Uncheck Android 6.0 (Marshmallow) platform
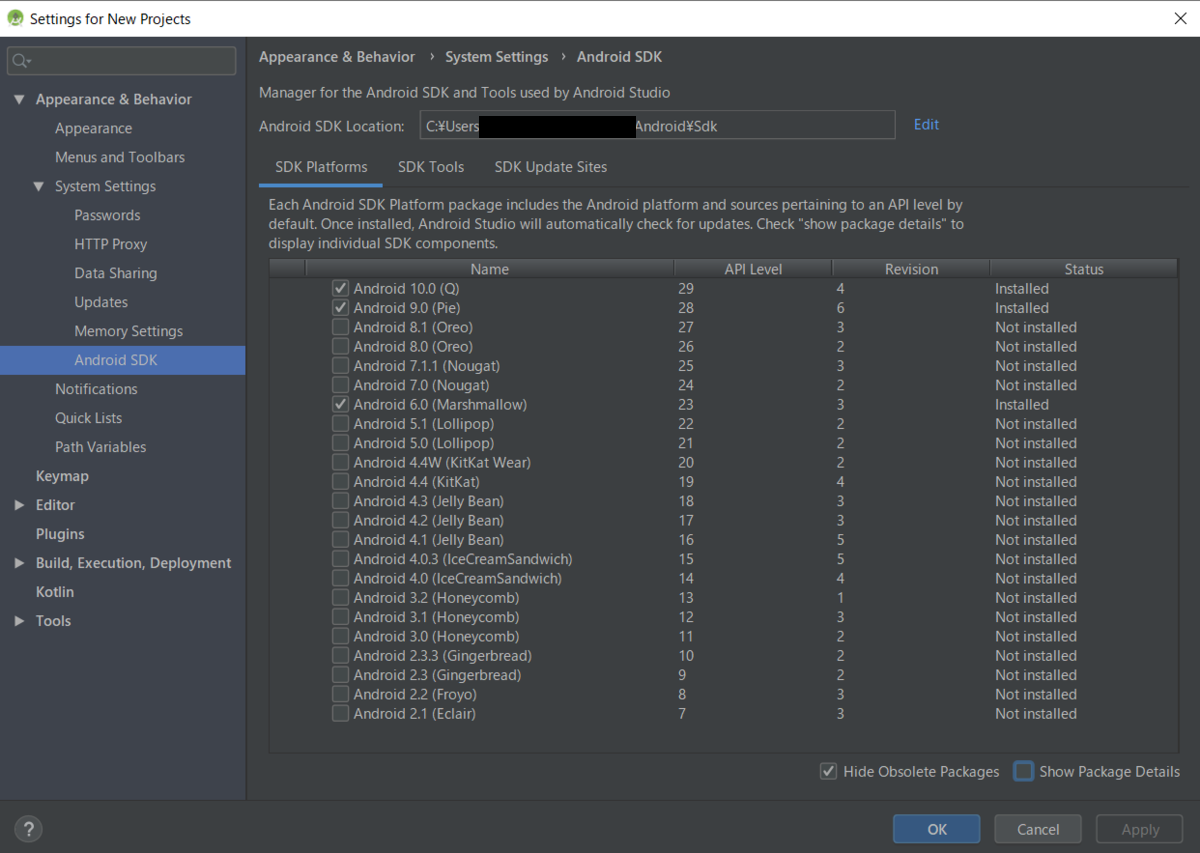Screen dimensions: 1200x853 (x=341, y=405)
